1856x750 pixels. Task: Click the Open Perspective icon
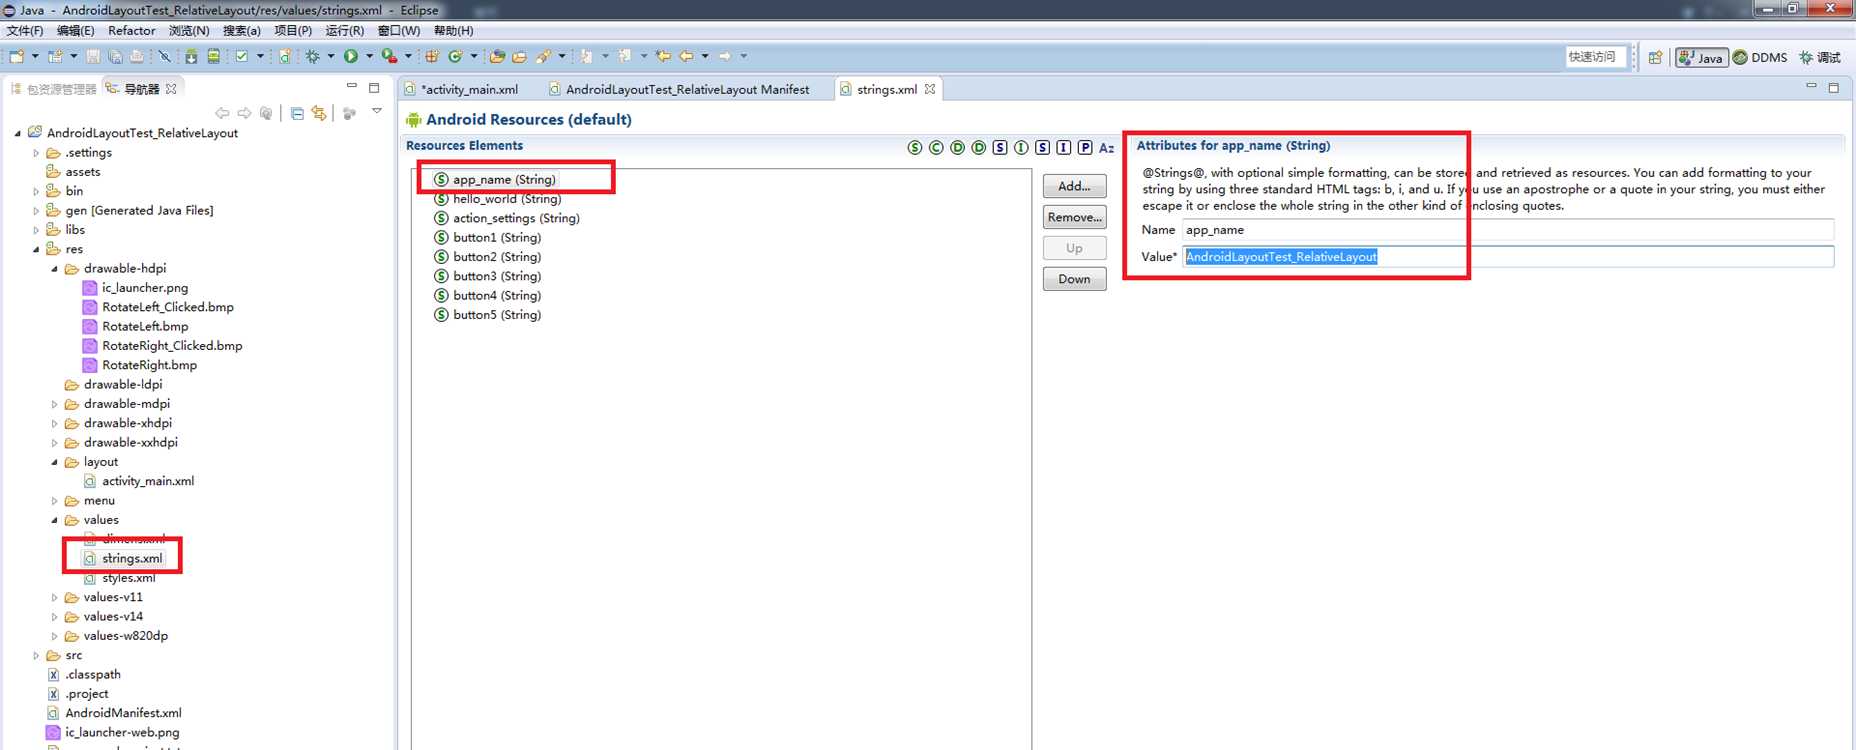click(1655, 57)
